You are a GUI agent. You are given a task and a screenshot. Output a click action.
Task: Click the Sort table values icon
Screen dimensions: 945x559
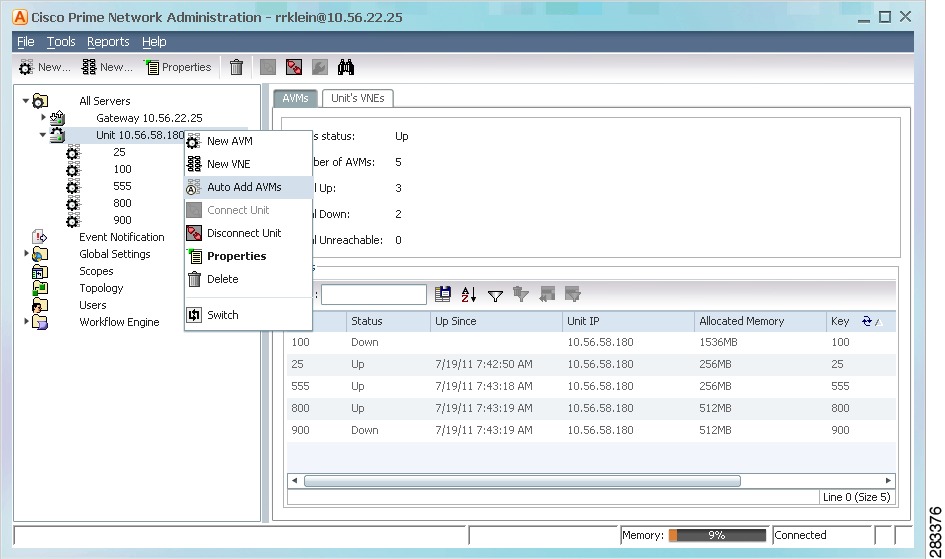[469, 295]
